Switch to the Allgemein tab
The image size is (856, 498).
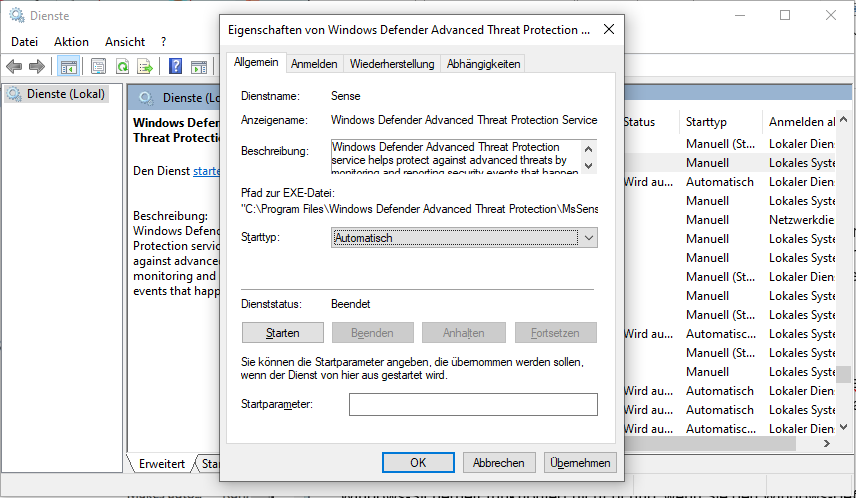tap(256, 62)
